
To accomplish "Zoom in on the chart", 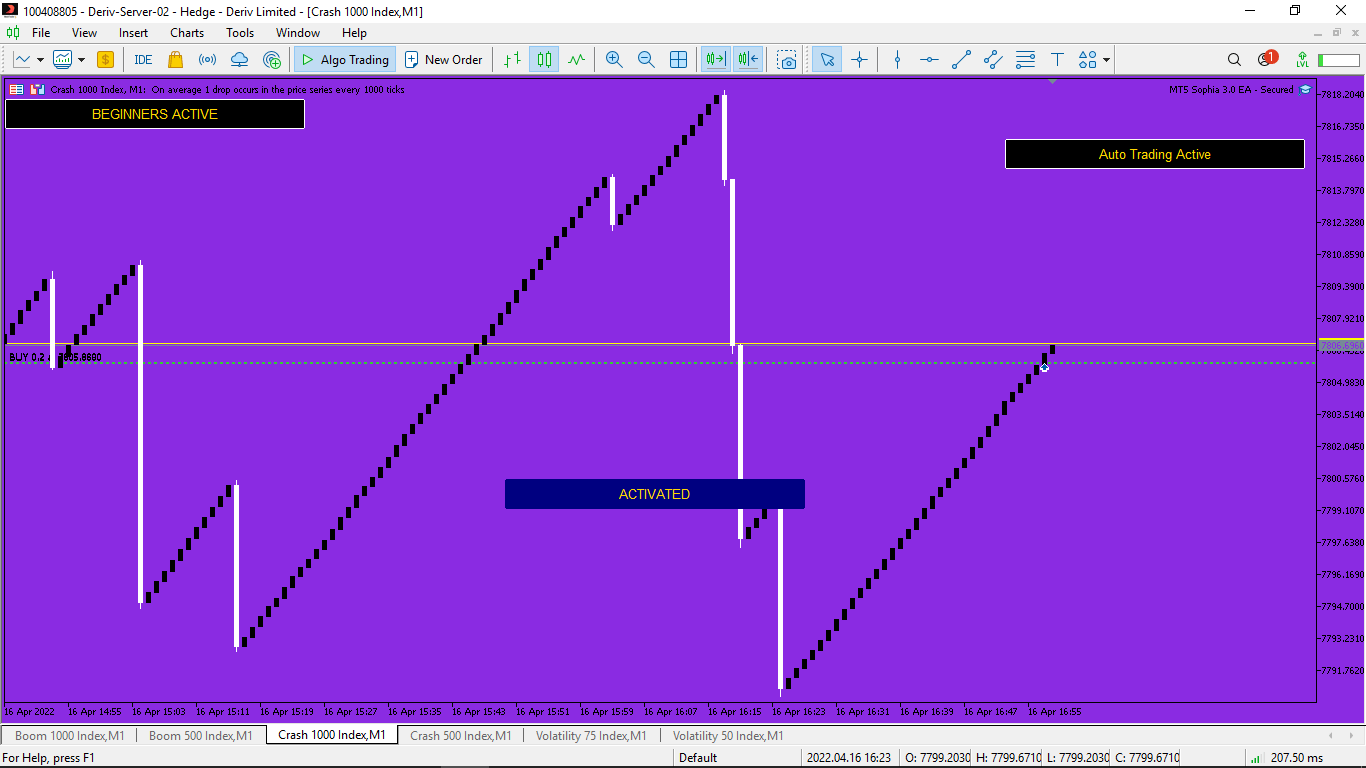I will pos(614,60).
